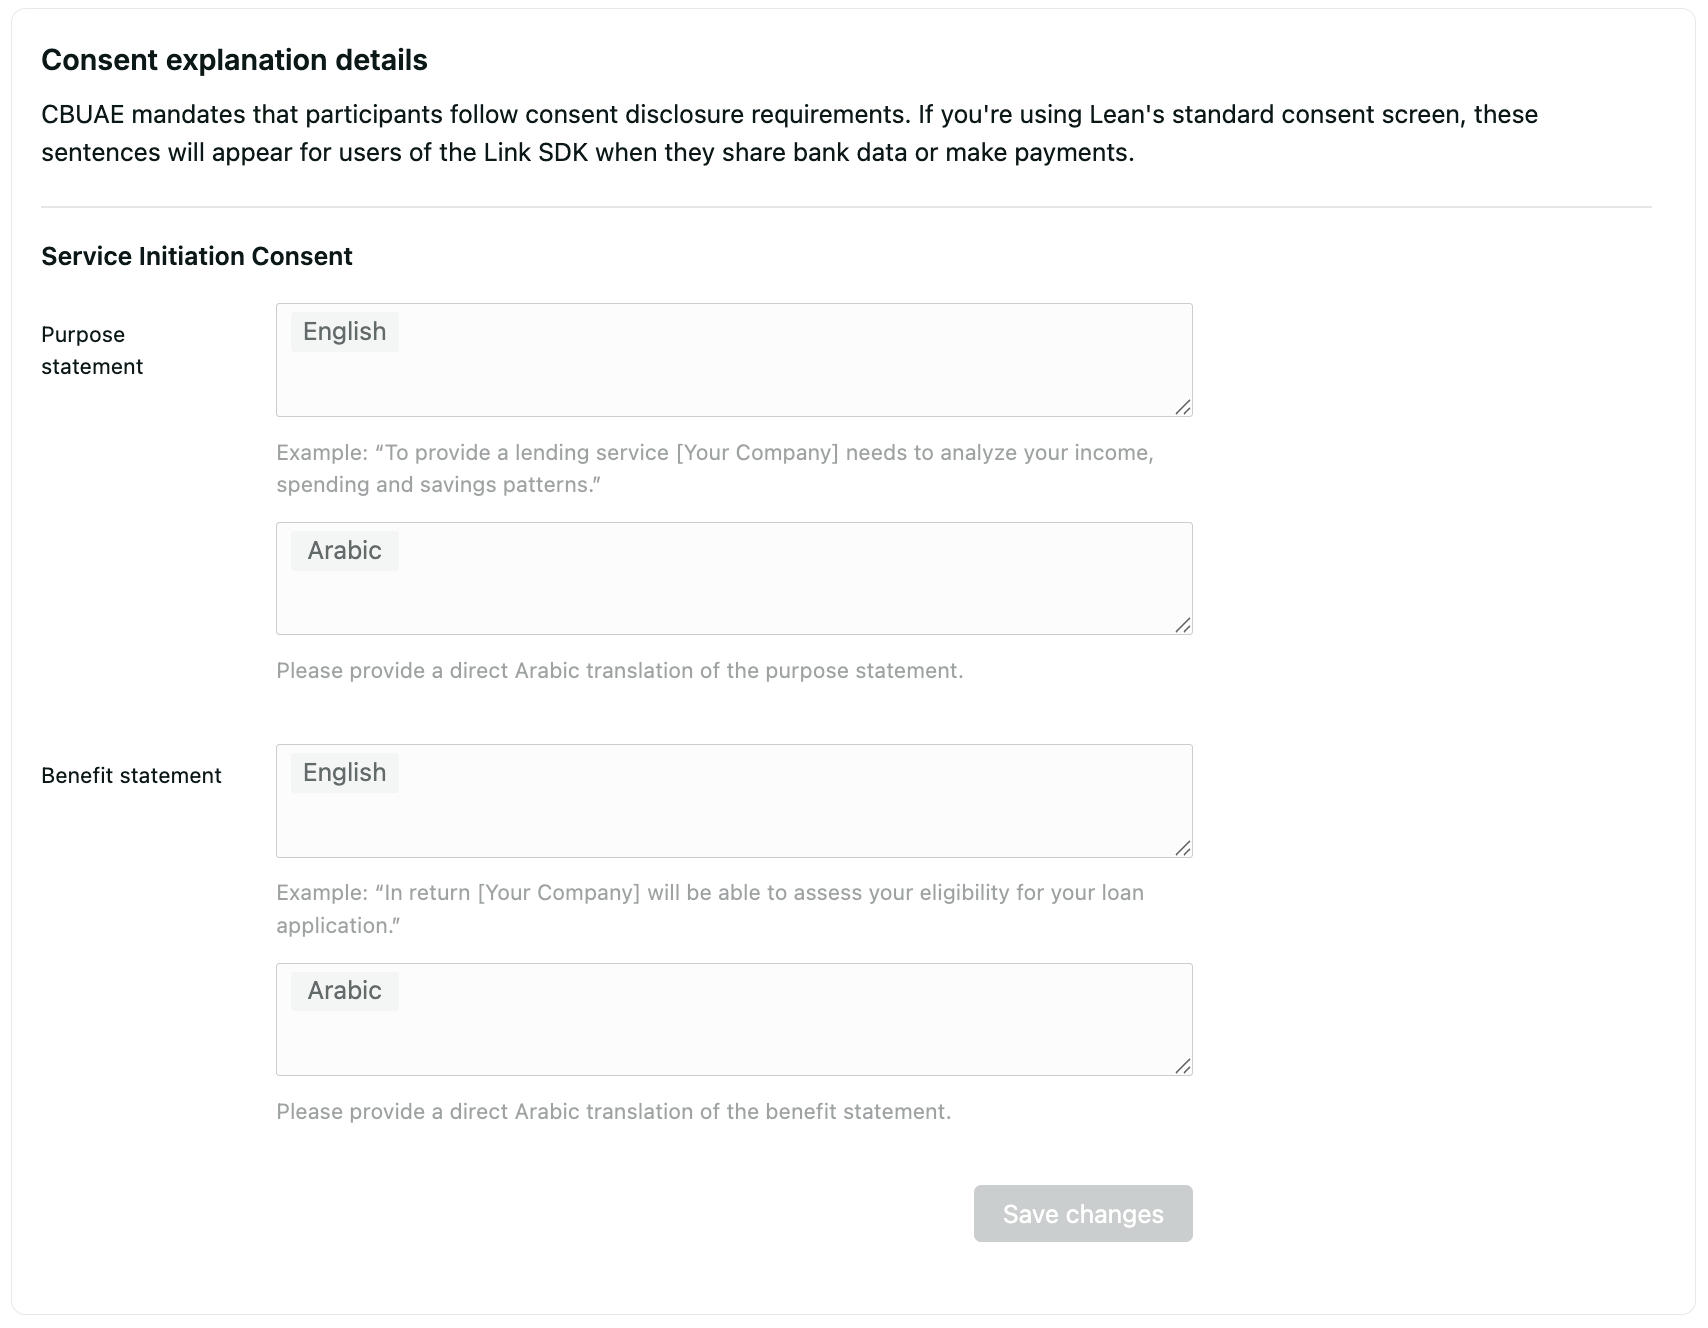Image resolution: width=1708 pixels, height=1328 pixels.
Task: Click the Arabic tag in benefit statement field
Action: 344,991
